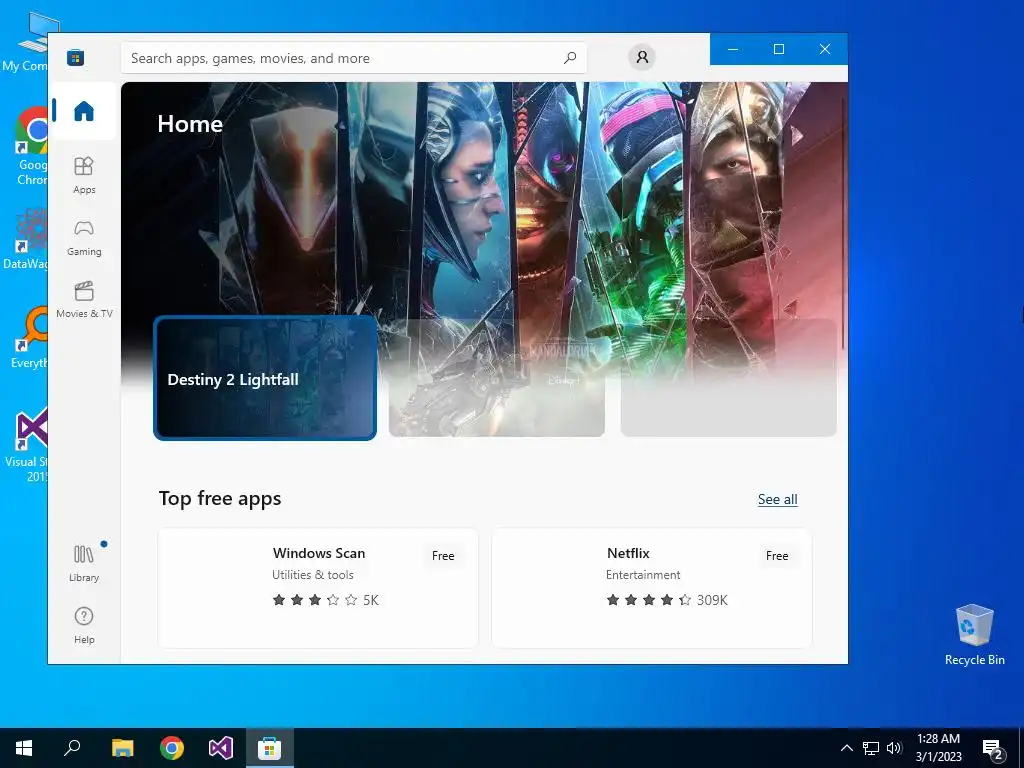Open the Windows Scan app card
The image size is (1024, 768).
318,588
